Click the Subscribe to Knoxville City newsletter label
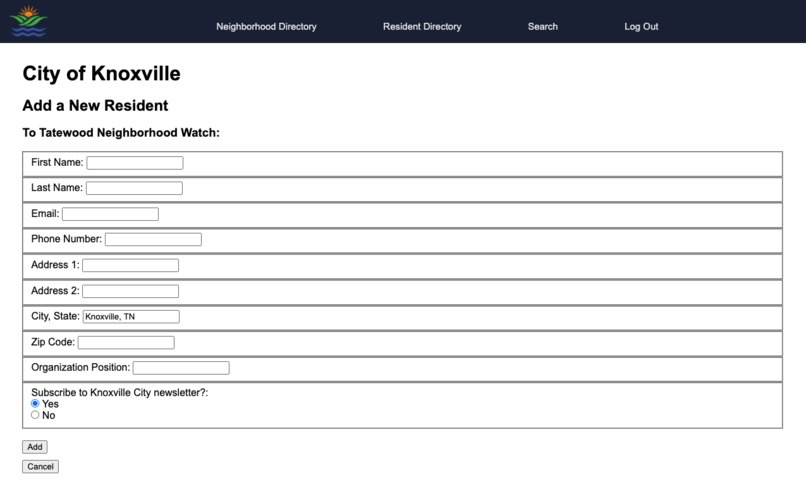This screenshot has width=806, height=484. 119,393
